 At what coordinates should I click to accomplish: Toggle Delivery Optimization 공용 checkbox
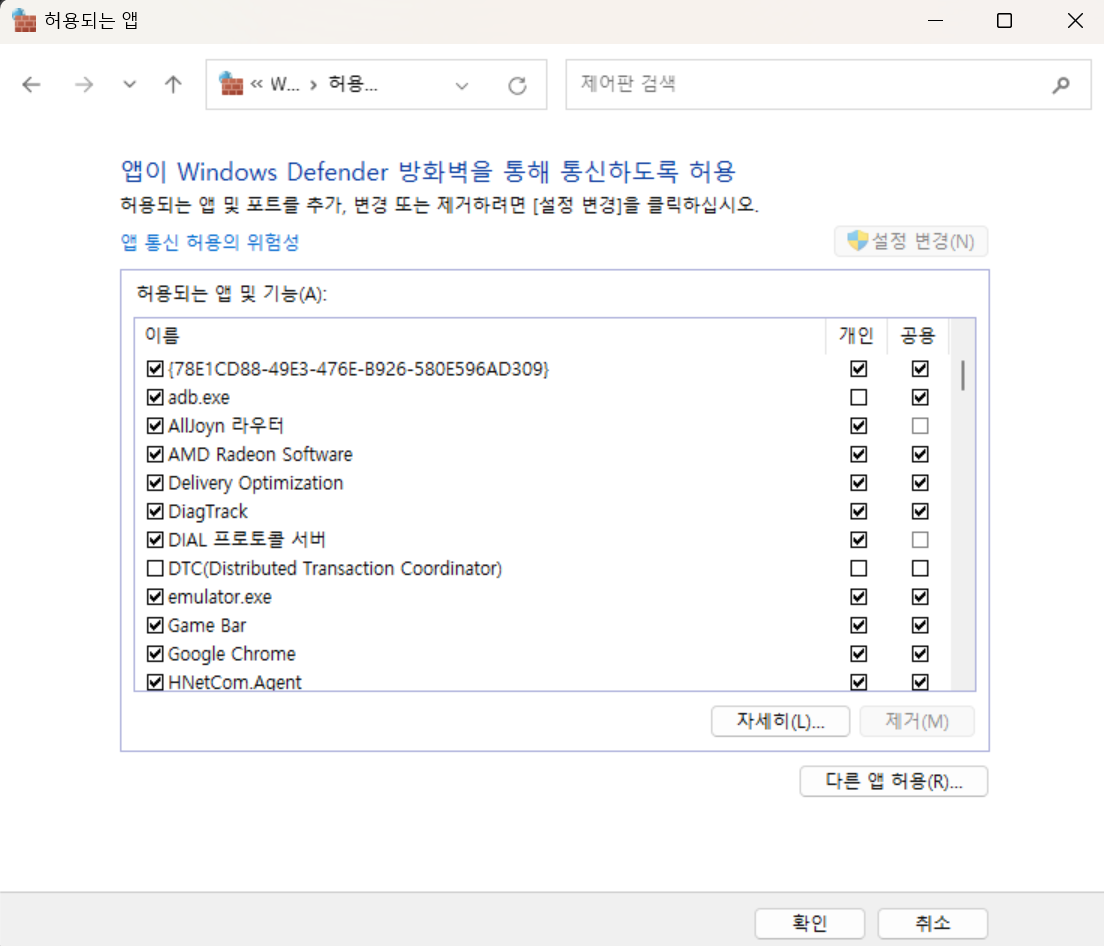(x=920, y=483)
